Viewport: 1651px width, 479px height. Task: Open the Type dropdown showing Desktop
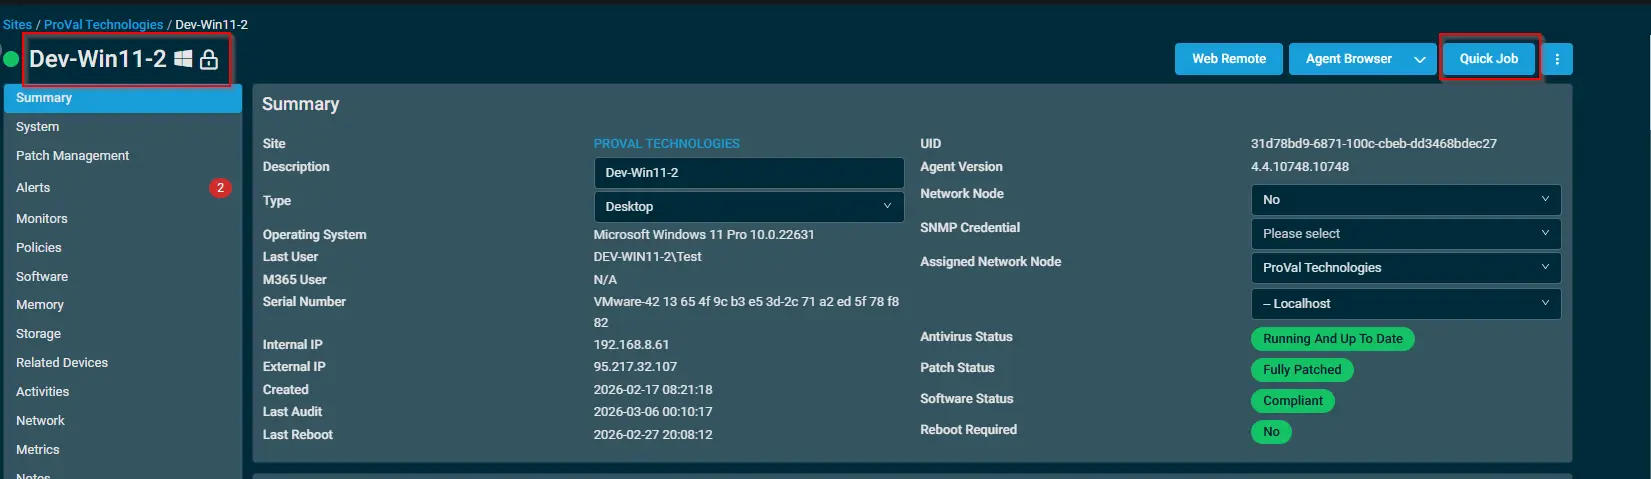tap(748, 207)
